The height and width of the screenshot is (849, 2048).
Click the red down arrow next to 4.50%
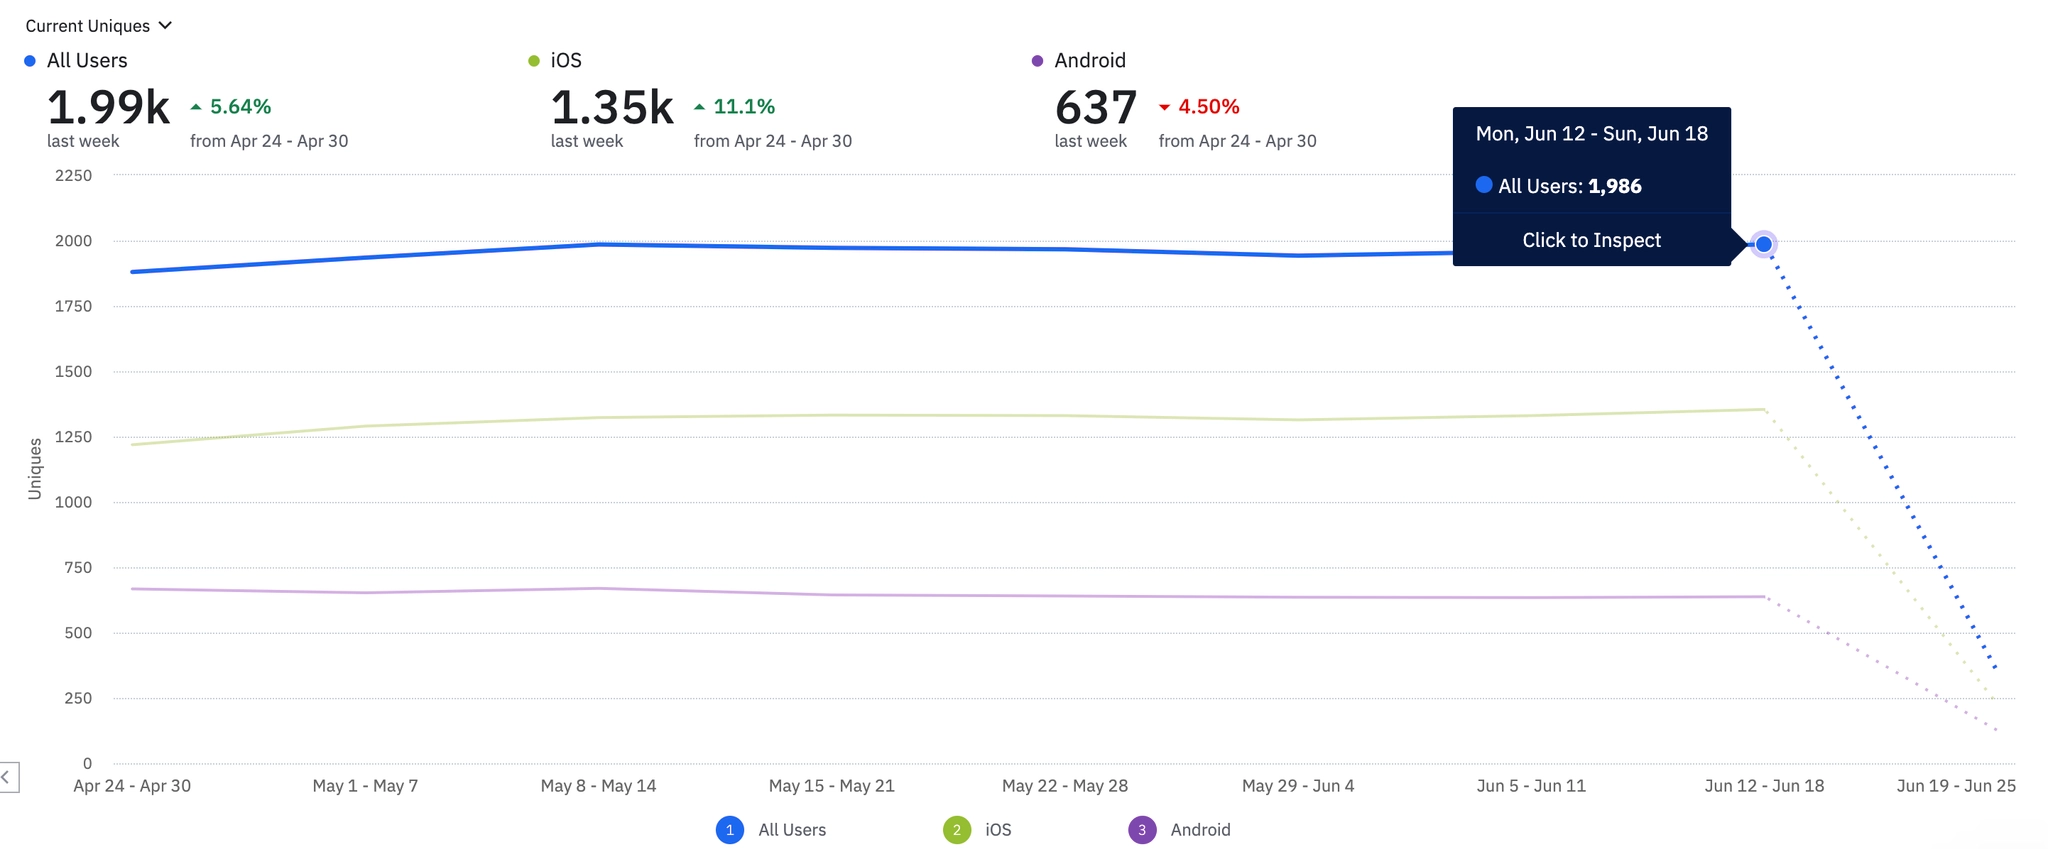coord(1164,107)
